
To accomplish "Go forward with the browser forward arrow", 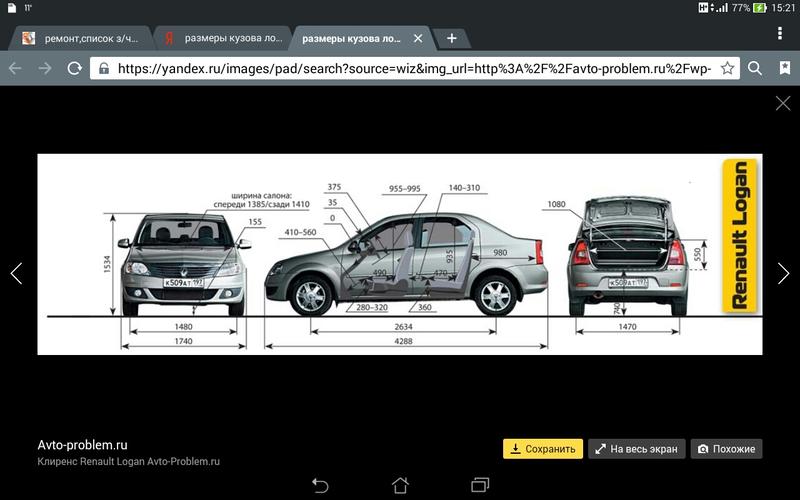I will [45, 68].
